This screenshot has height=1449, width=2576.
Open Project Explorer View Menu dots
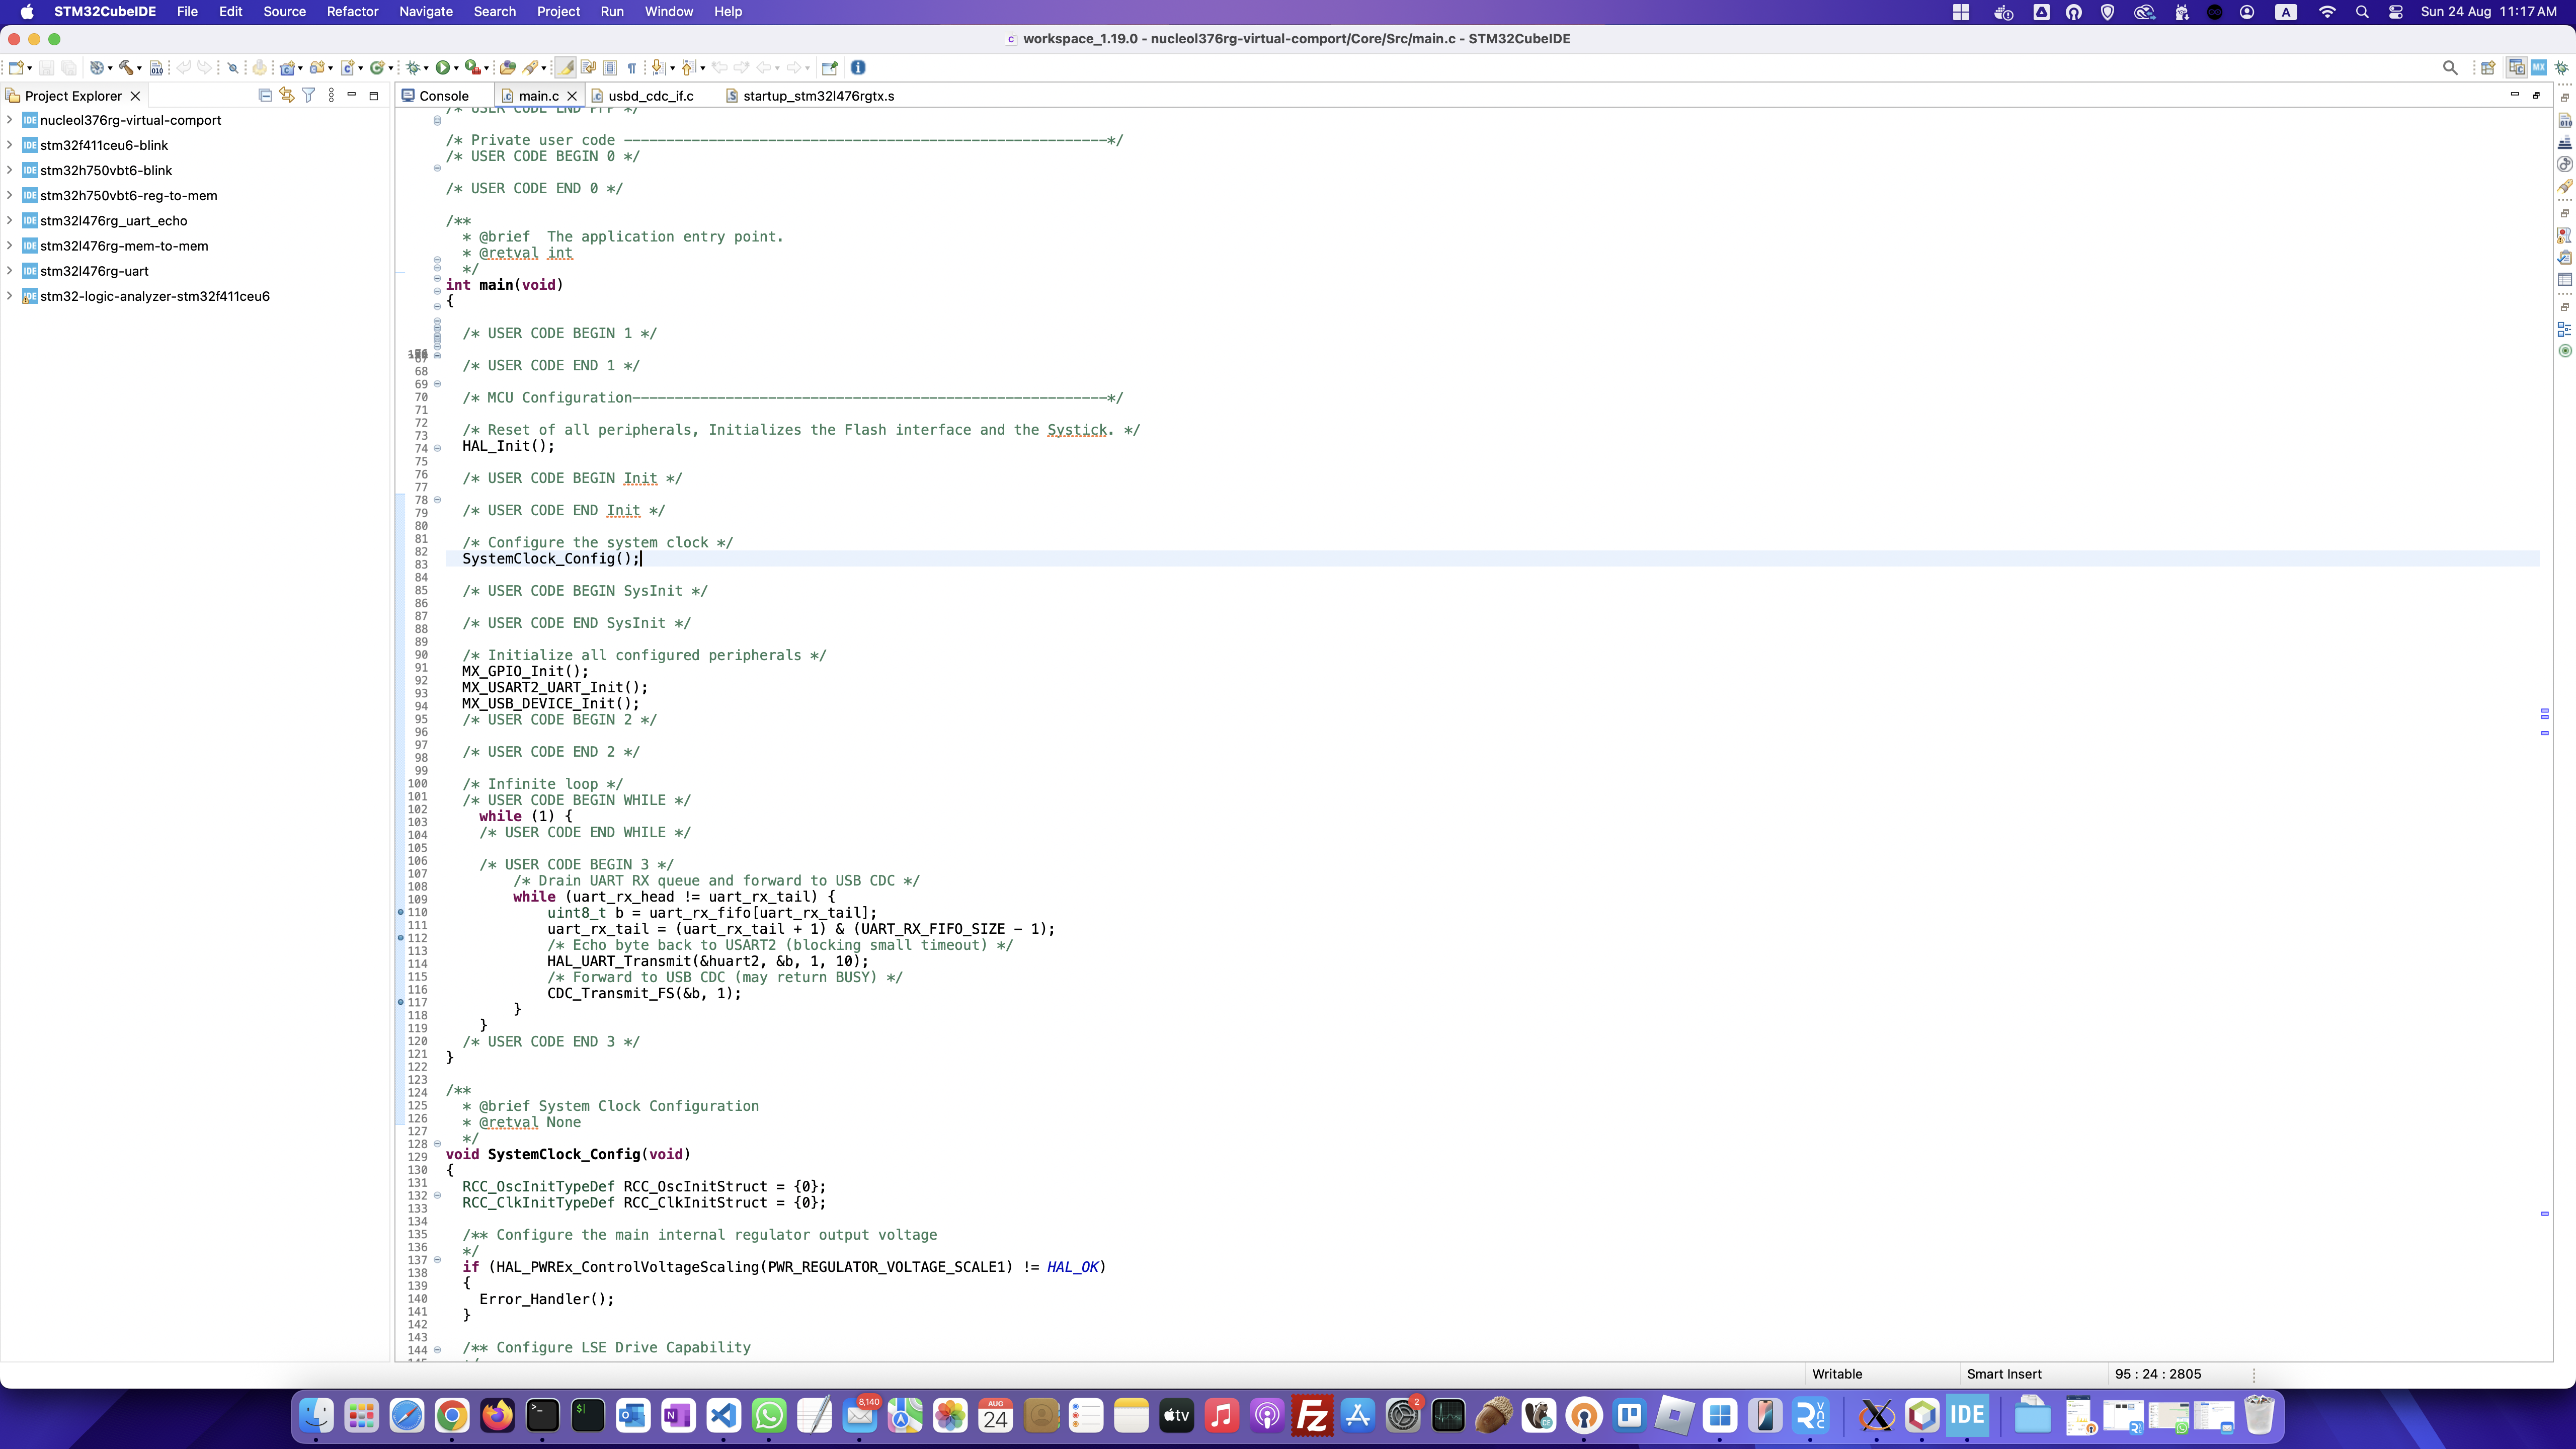click(331, 95)
